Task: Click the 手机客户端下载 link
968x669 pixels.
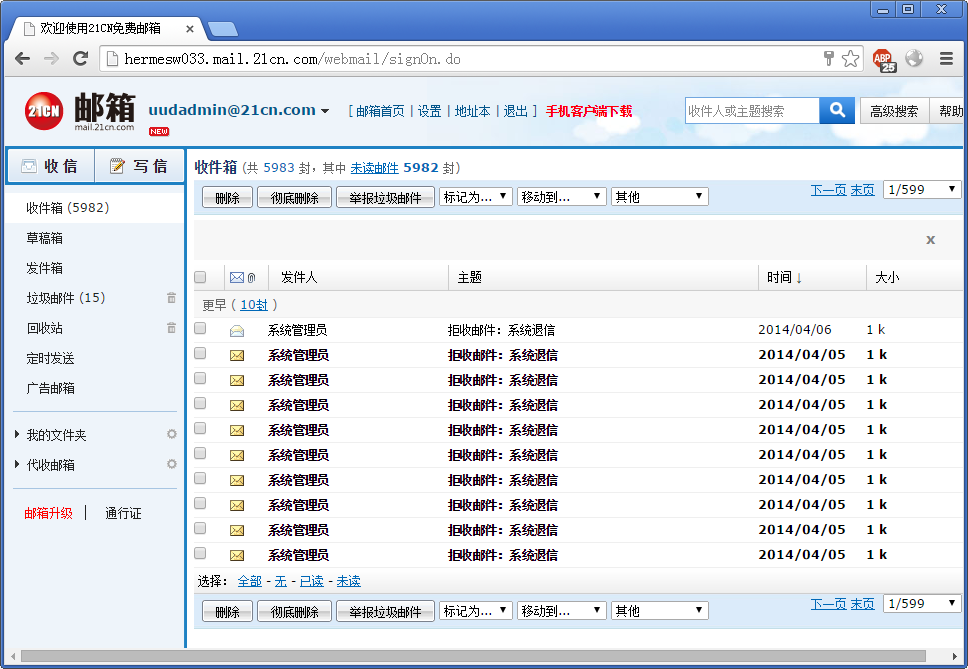Action: (589, 111)
